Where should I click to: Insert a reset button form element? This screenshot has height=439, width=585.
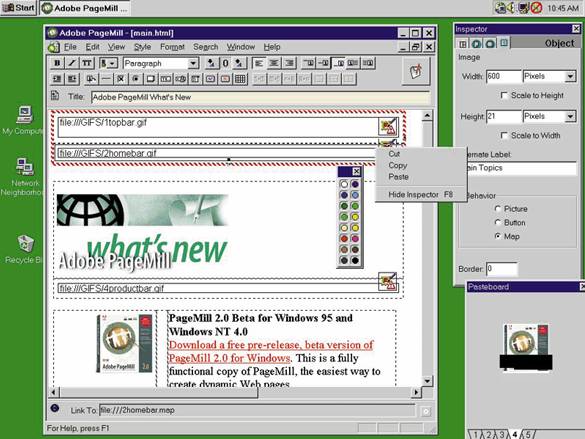(x=225, y=79)
